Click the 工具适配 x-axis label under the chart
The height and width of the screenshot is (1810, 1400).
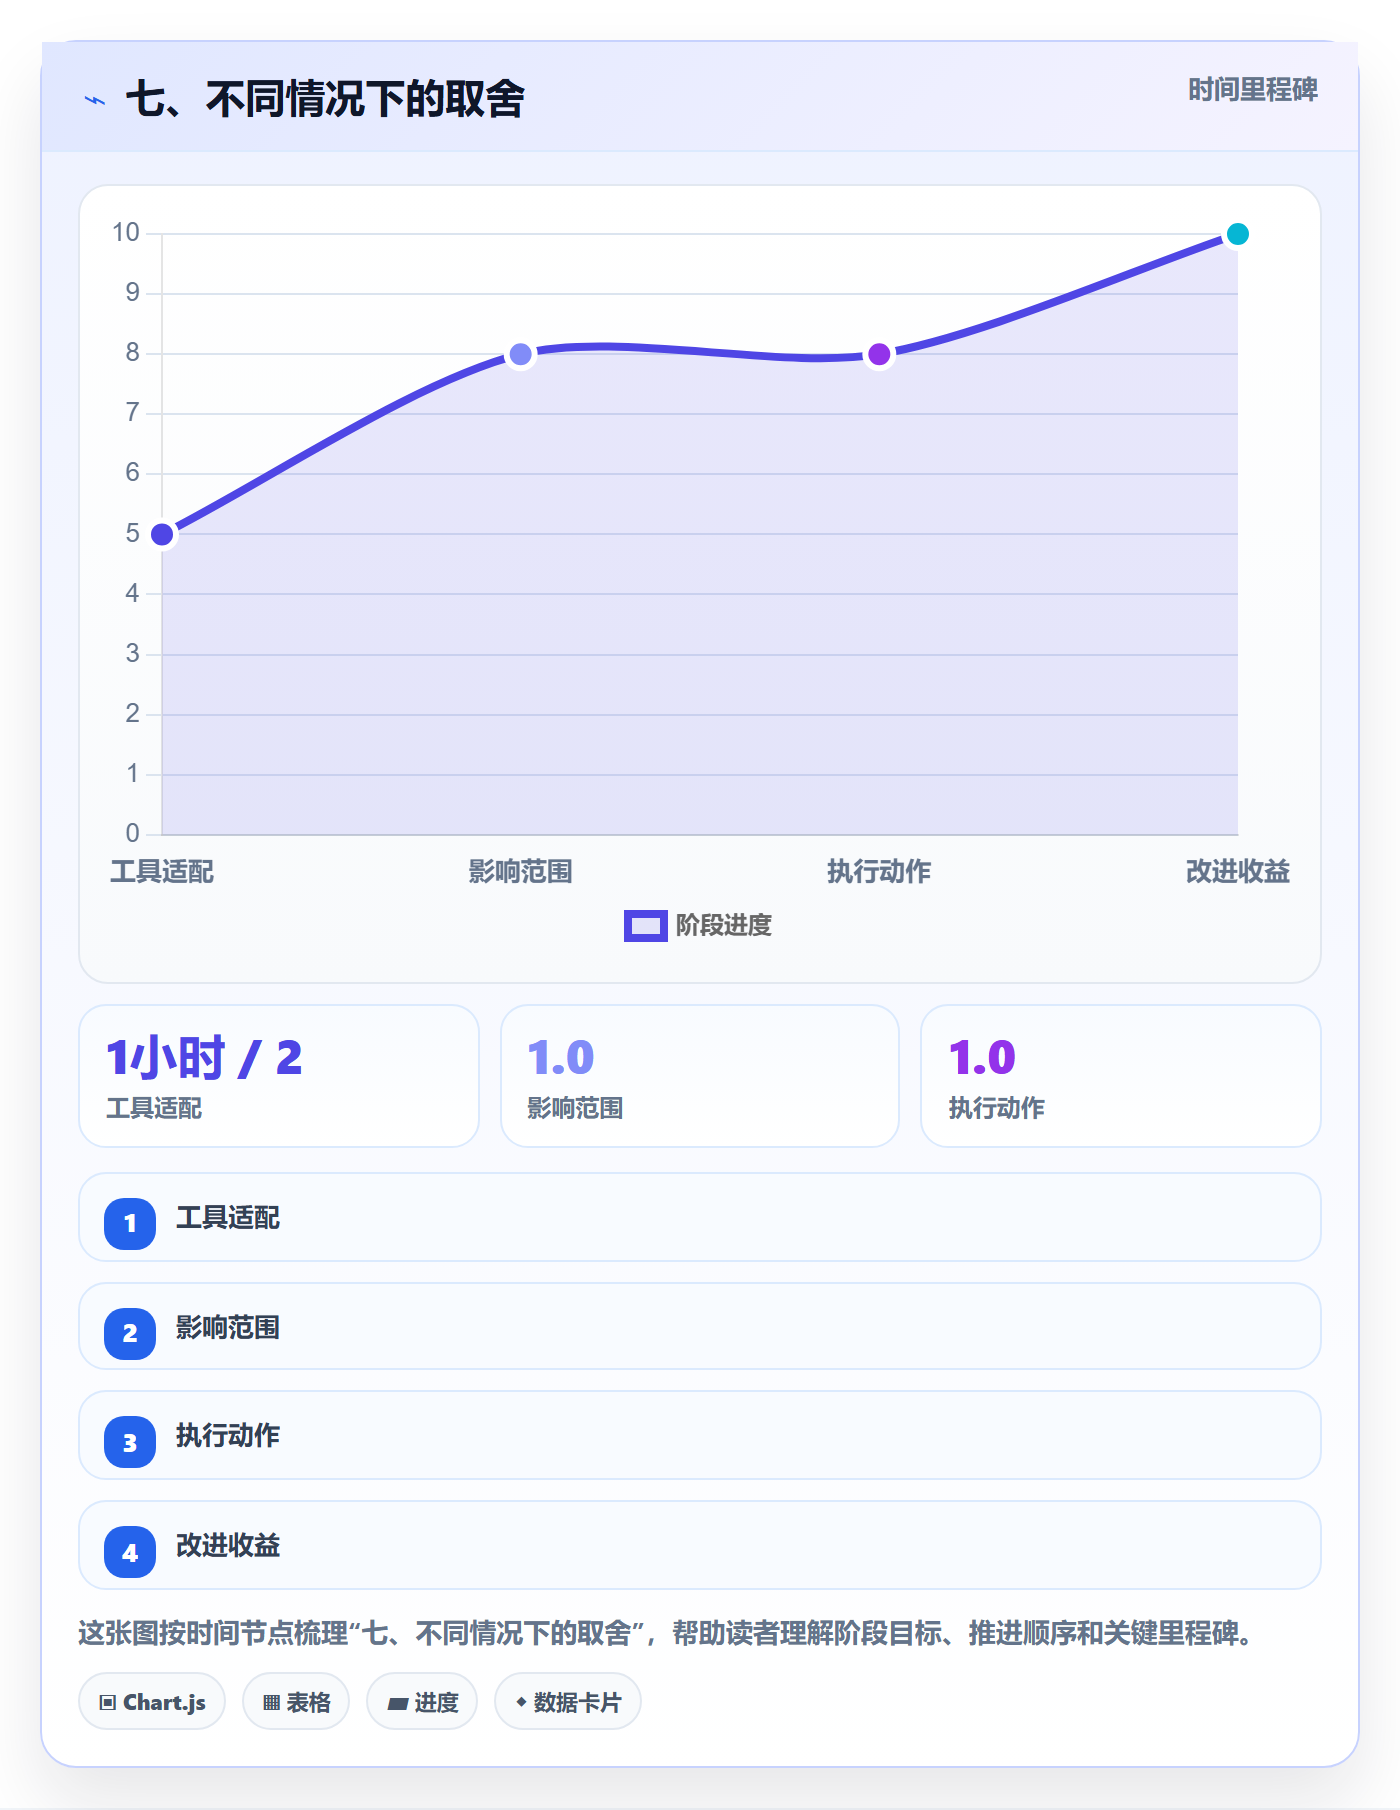click(162, 872)
